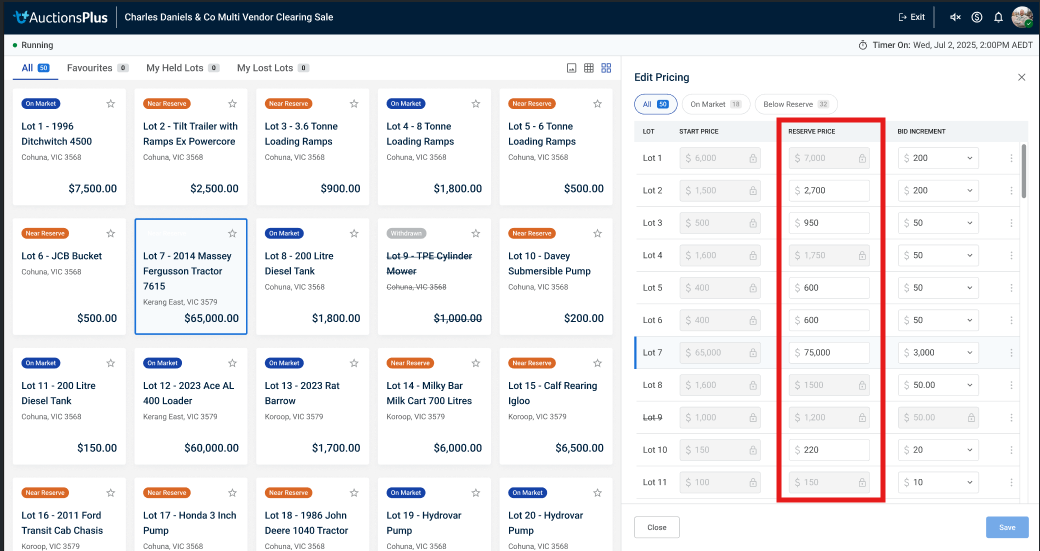Switch to the single image view icon

(x=572, y=68)
